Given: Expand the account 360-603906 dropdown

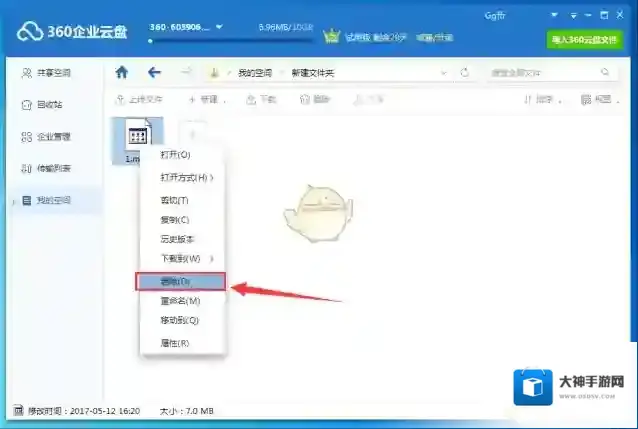Looking at the screenshot, I should (x=219, y=27).
